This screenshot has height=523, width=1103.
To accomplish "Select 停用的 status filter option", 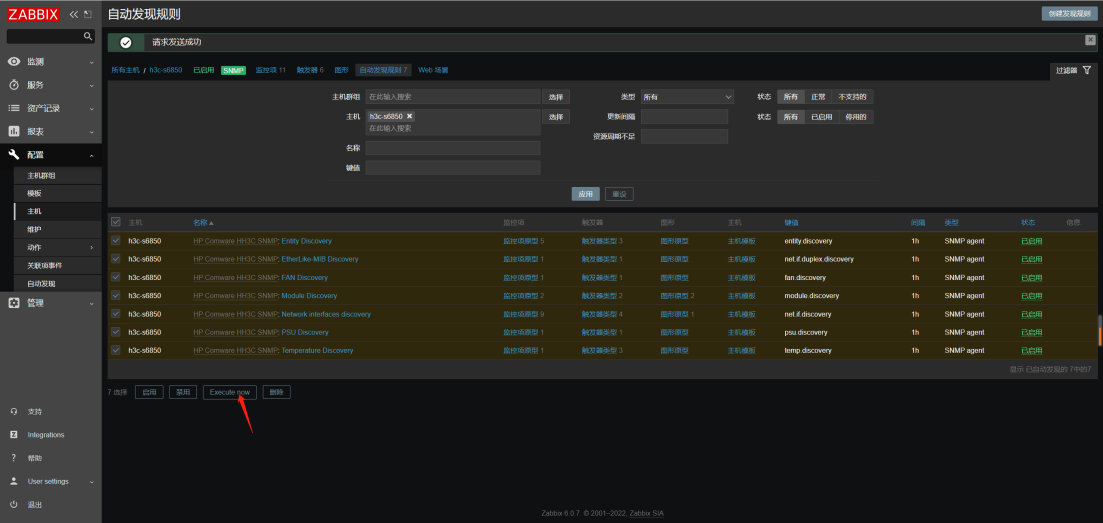I will click(855, 117).
